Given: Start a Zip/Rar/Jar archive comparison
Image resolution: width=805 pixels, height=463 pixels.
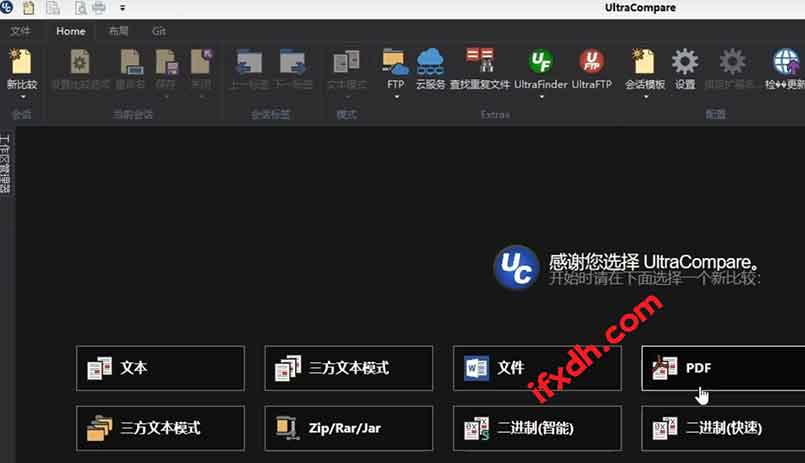Looking at the screenshot, I should [x=349, y=428].
